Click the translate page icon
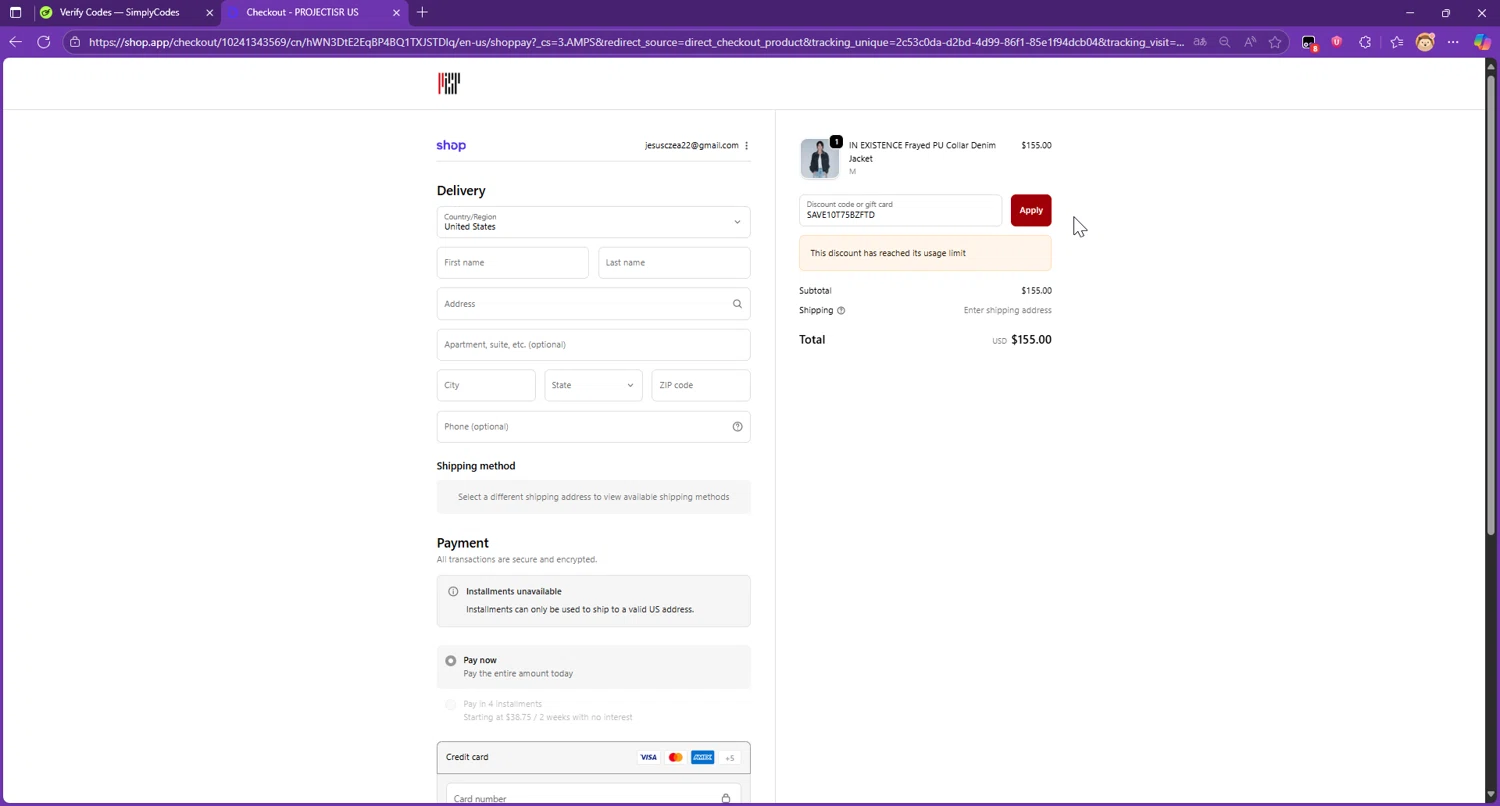Viewport: 1500px width, 806px height. 1199,42
